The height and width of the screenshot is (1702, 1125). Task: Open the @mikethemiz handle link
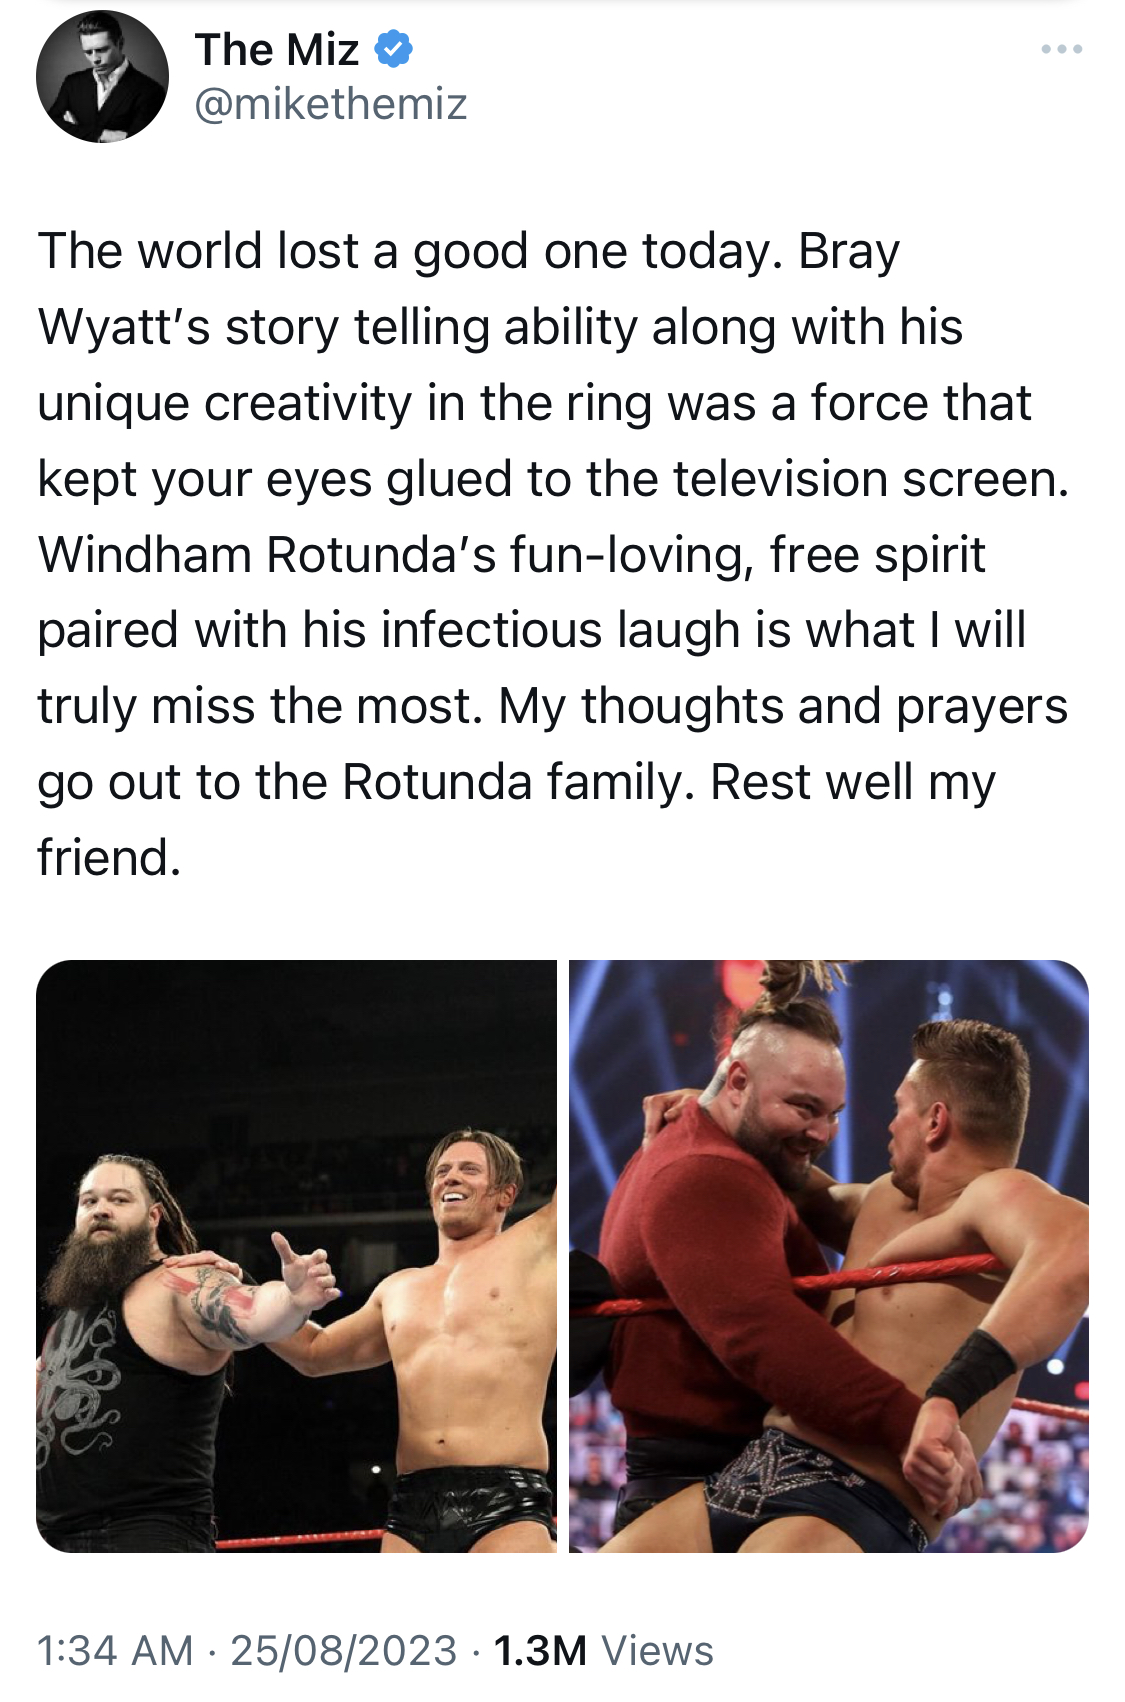[x=330, y=104]
